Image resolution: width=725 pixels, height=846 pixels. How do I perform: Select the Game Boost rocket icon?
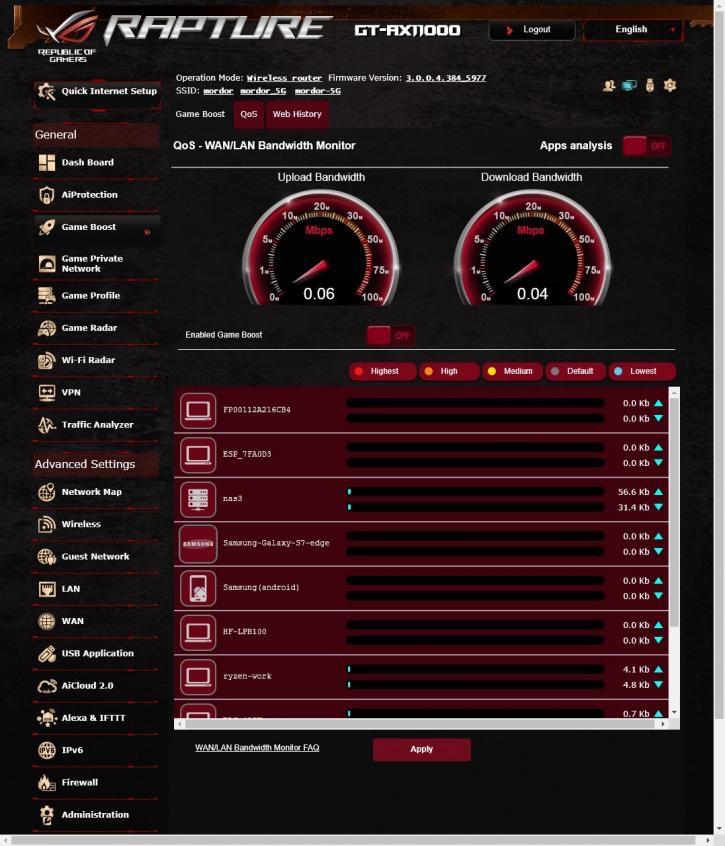coord(47,227)
